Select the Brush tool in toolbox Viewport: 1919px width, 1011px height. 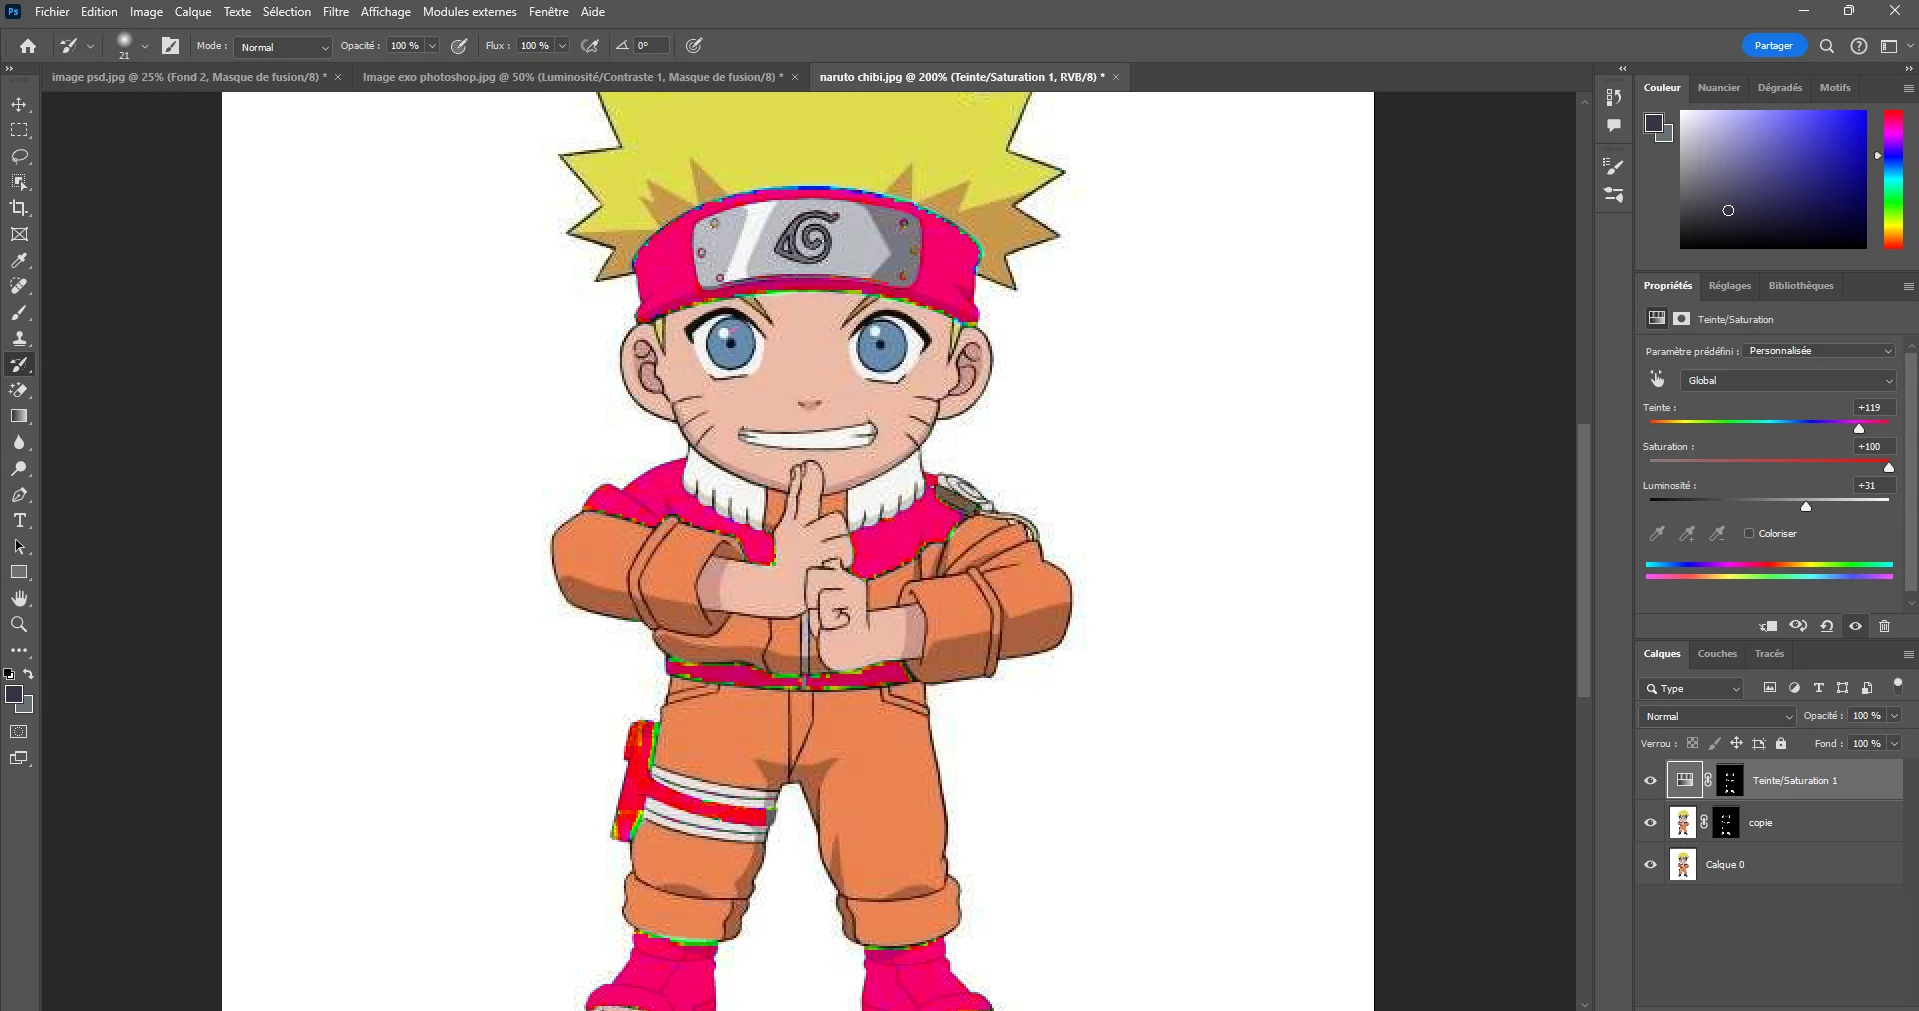tap(19, 313)
